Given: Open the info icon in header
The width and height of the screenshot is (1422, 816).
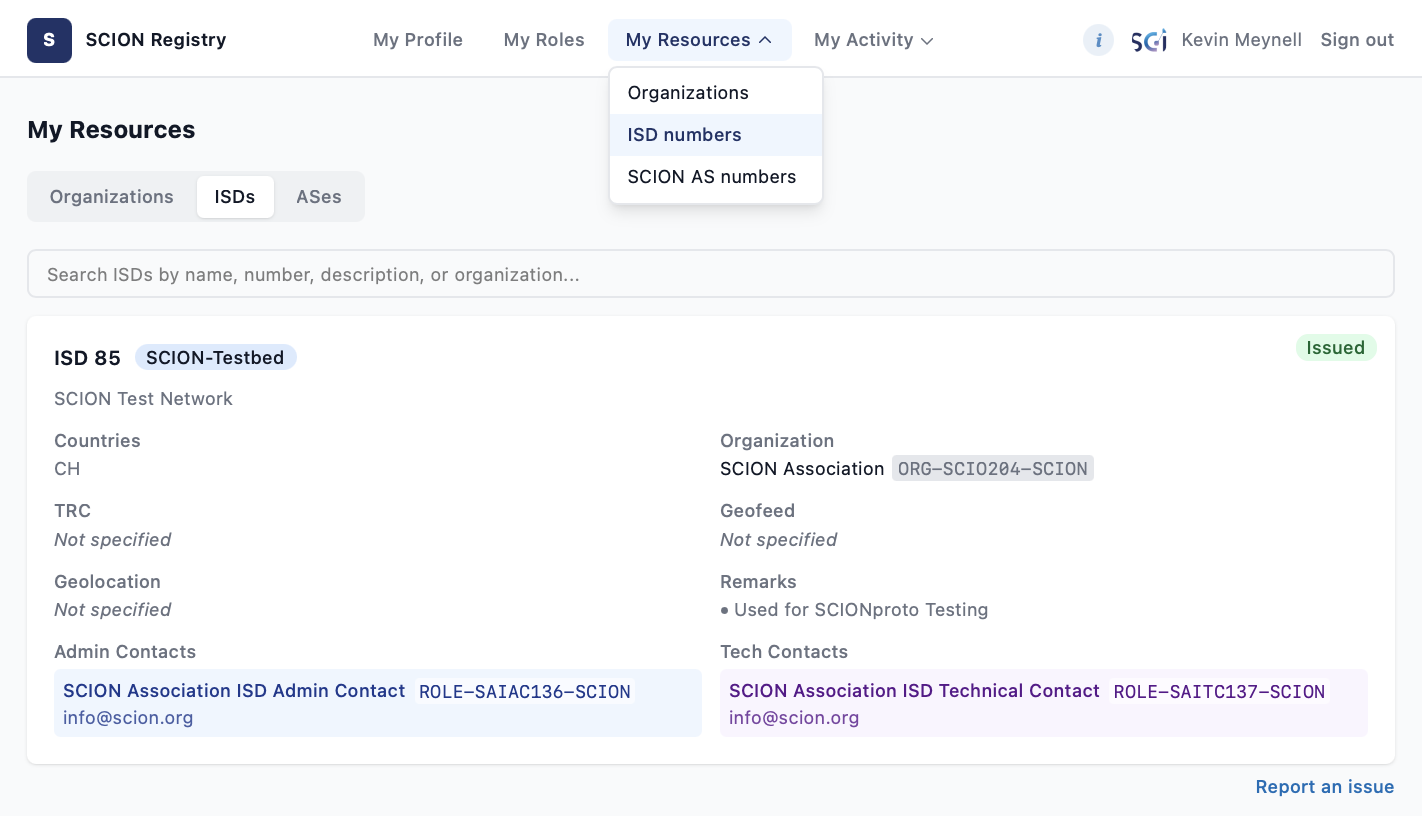Looking at the screenshot, I should [x=1098, y=40].
